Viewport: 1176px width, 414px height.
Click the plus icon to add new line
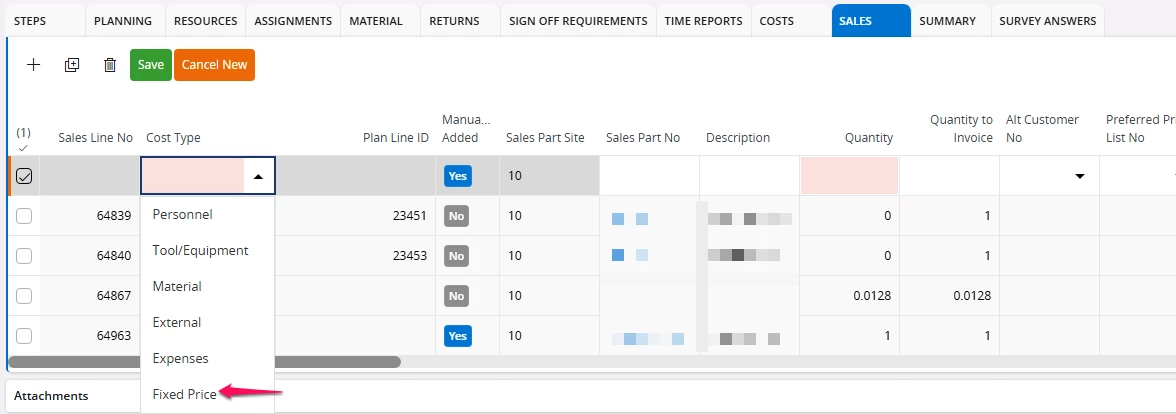(33, 65)
